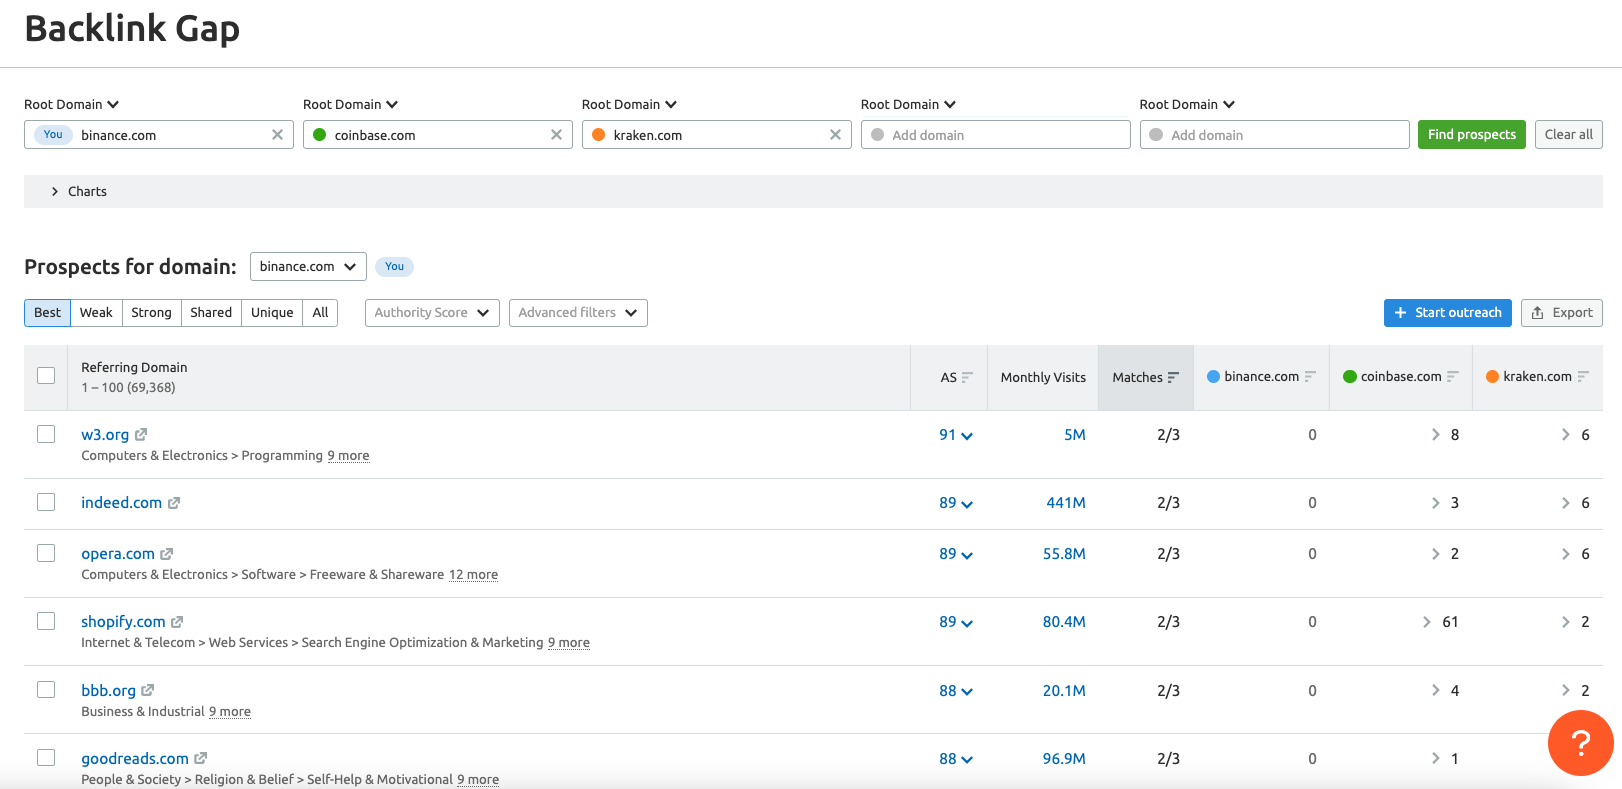Open external link icon next to shopify.com
Image resolution: width=1622 pixels, height=789 pixels.
pos(177,622)
